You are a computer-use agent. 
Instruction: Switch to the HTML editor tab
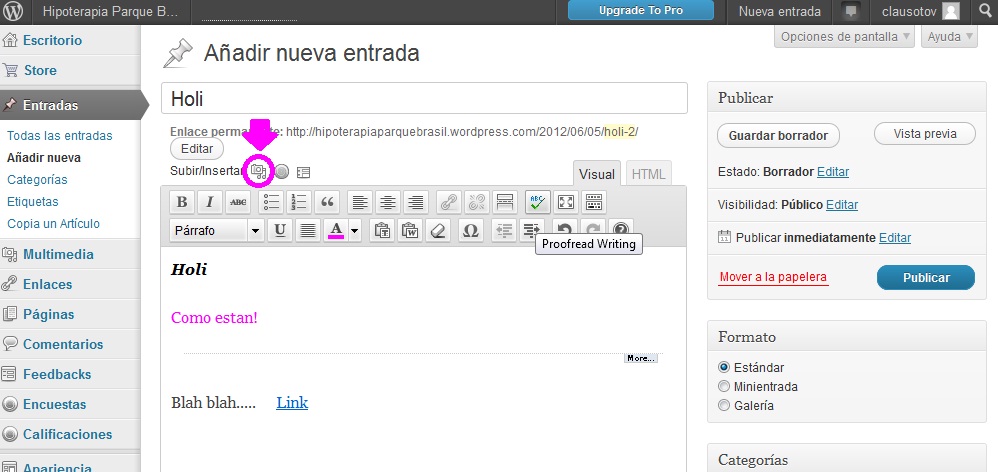pos(649,174)
